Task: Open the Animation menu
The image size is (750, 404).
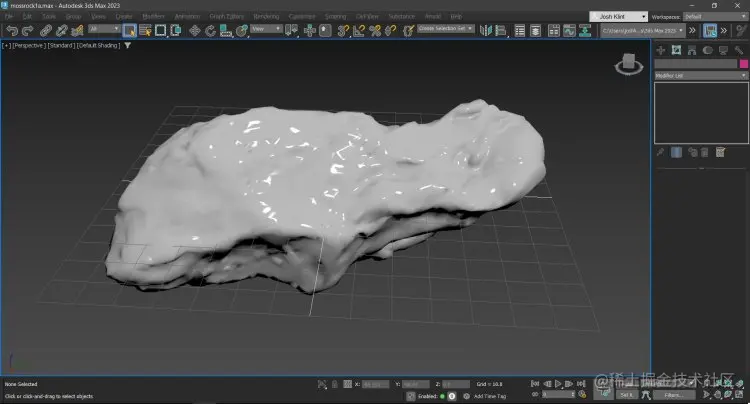Action: pyautogui.click(x=187, y=16)
